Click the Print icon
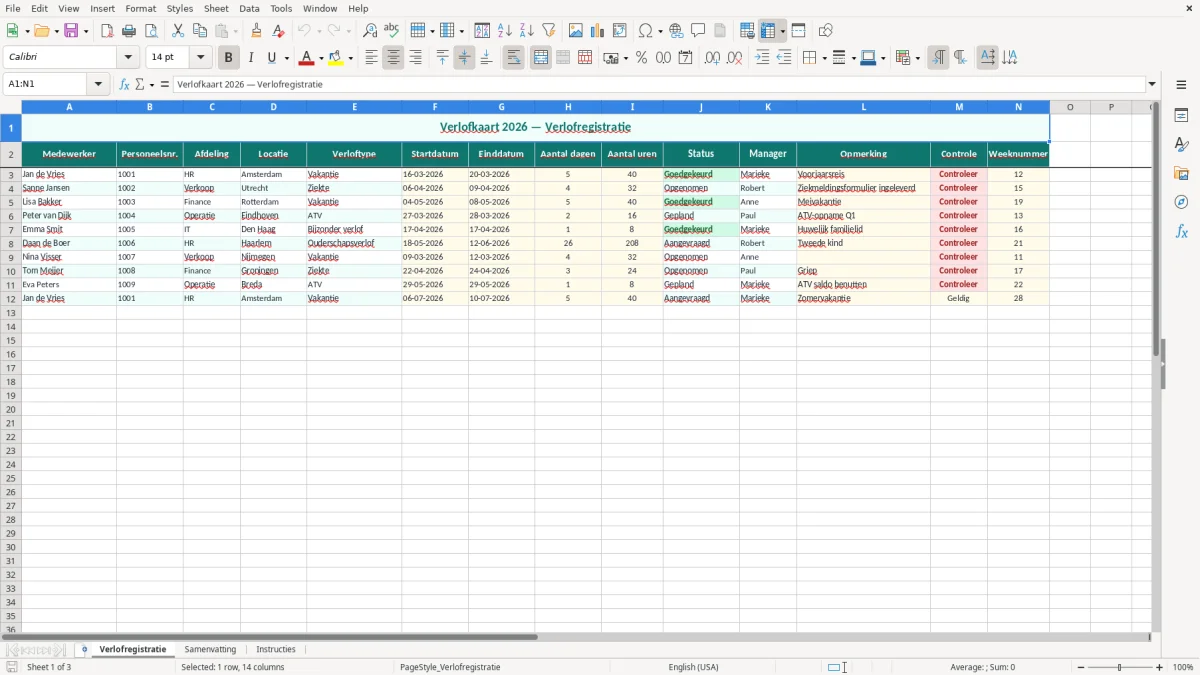The width and height of the screenshot is (1200, 675). pyautogui.click(x=129, y=31)
